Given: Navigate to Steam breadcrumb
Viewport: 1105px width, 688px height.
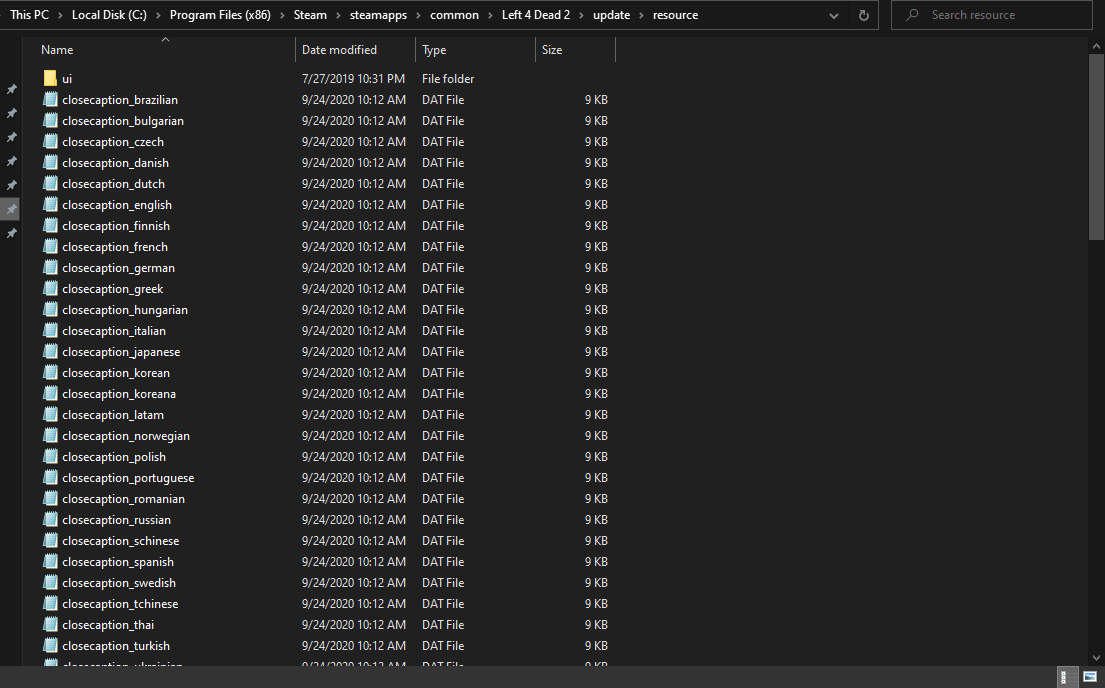Looking at the screenshot, I should point(310,15).
